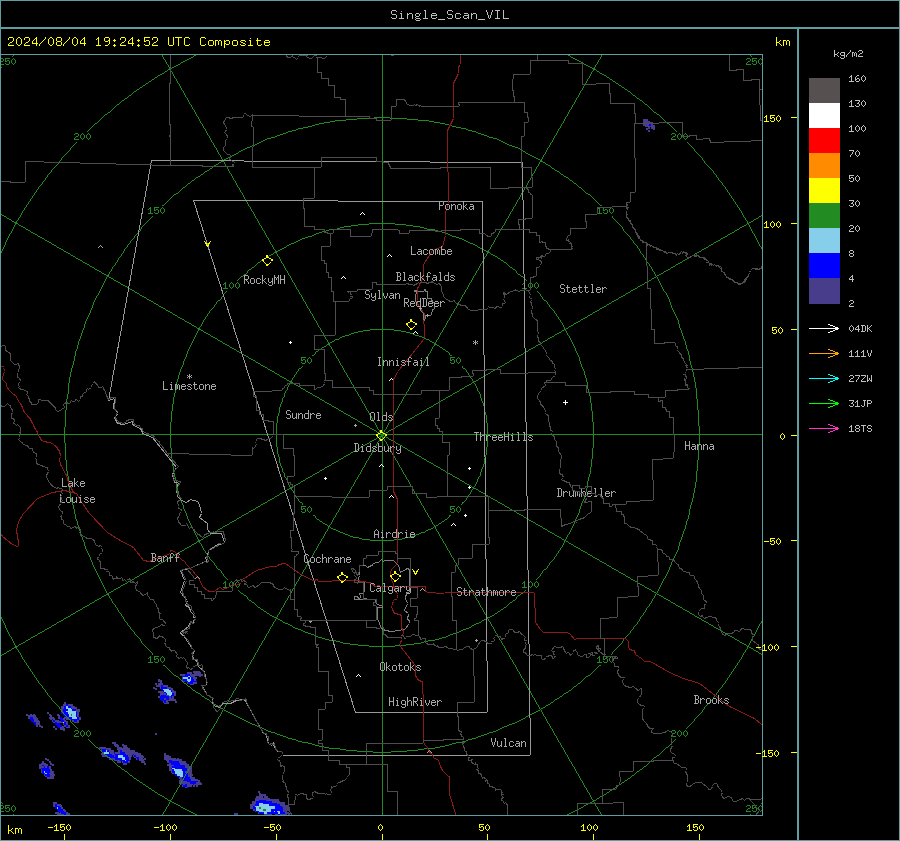Click the Ponoka city label
Image resolution: width=900 pixels, height=841 pixels.
(456, 206)
